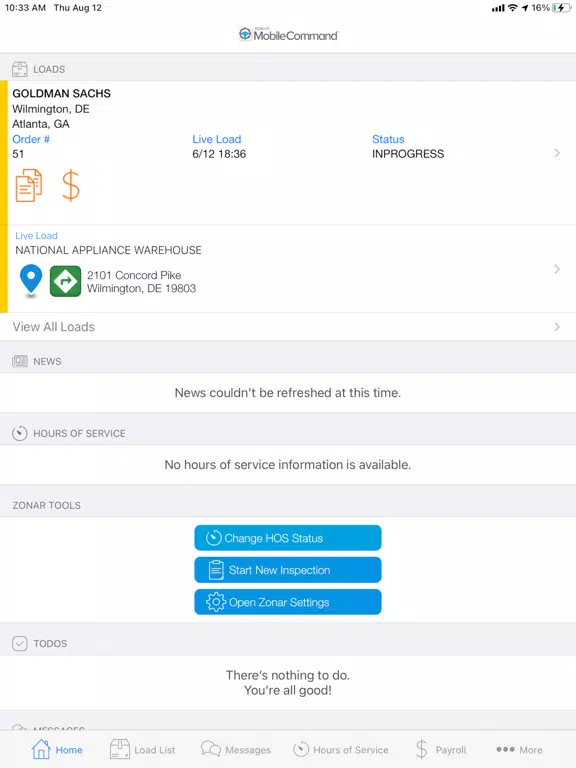Switch to the Payroll tab

pyautogui.click(x=441, y=749)
